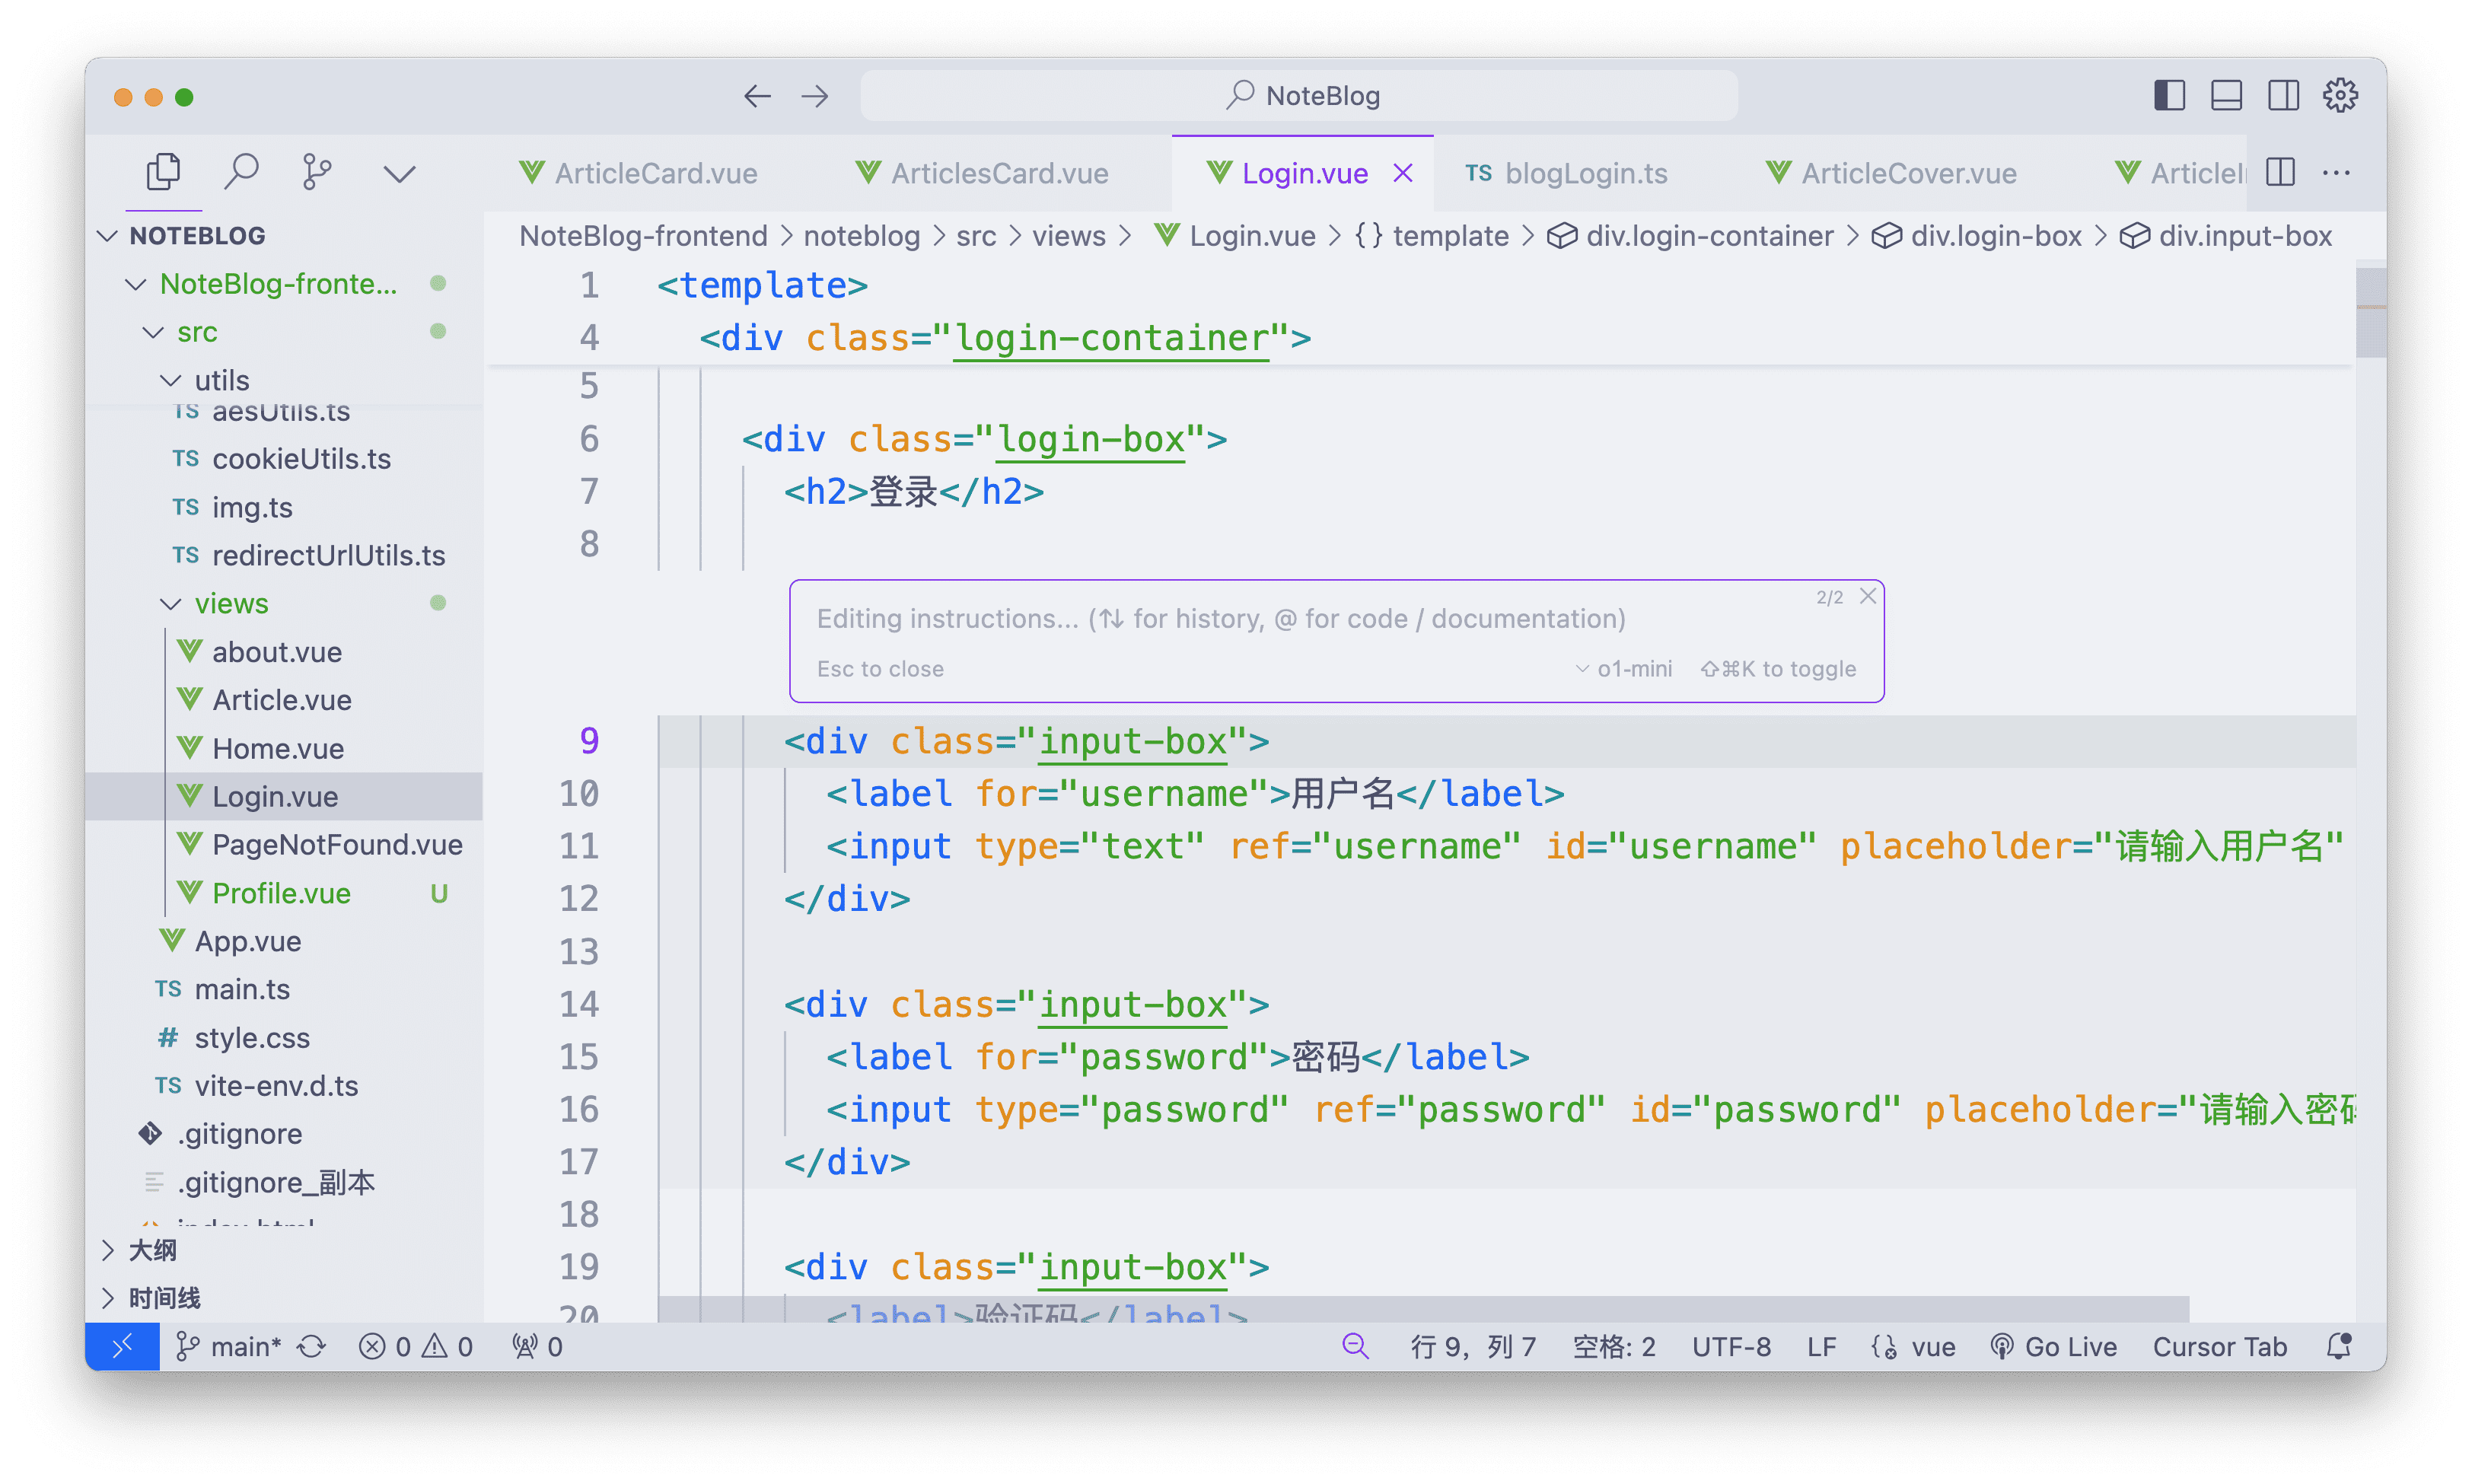Open Profile.vue file
This screenshot has width=2472, height=1484.
coord(284,893)
